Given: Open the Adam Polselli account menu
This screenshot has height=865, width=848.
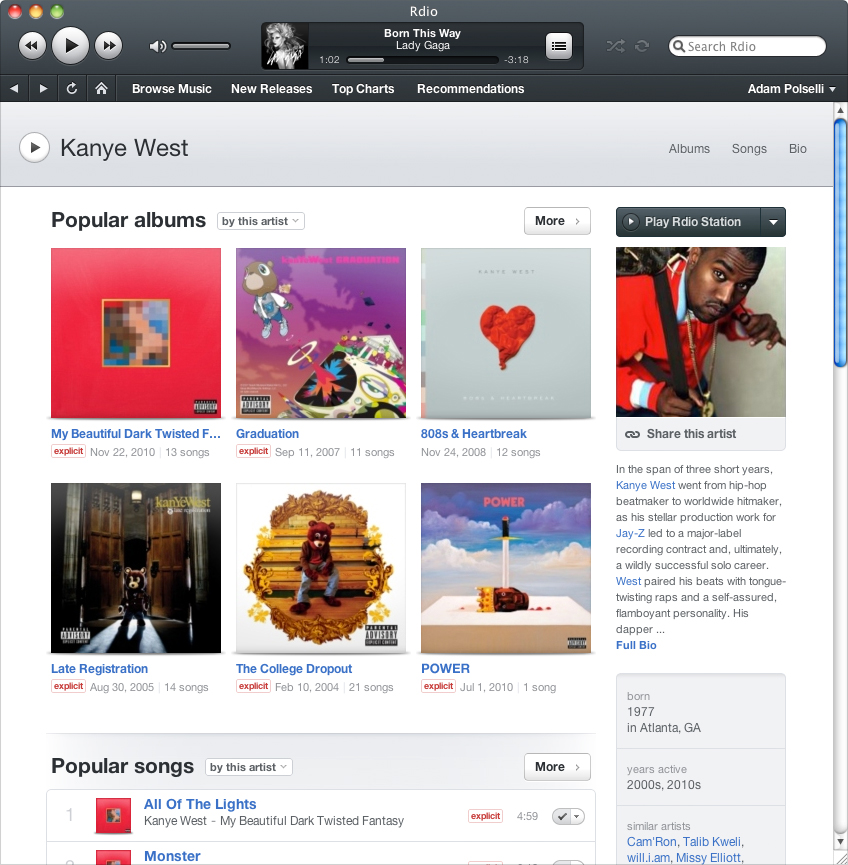Looking at the screenshot, I should click(791, 89).
